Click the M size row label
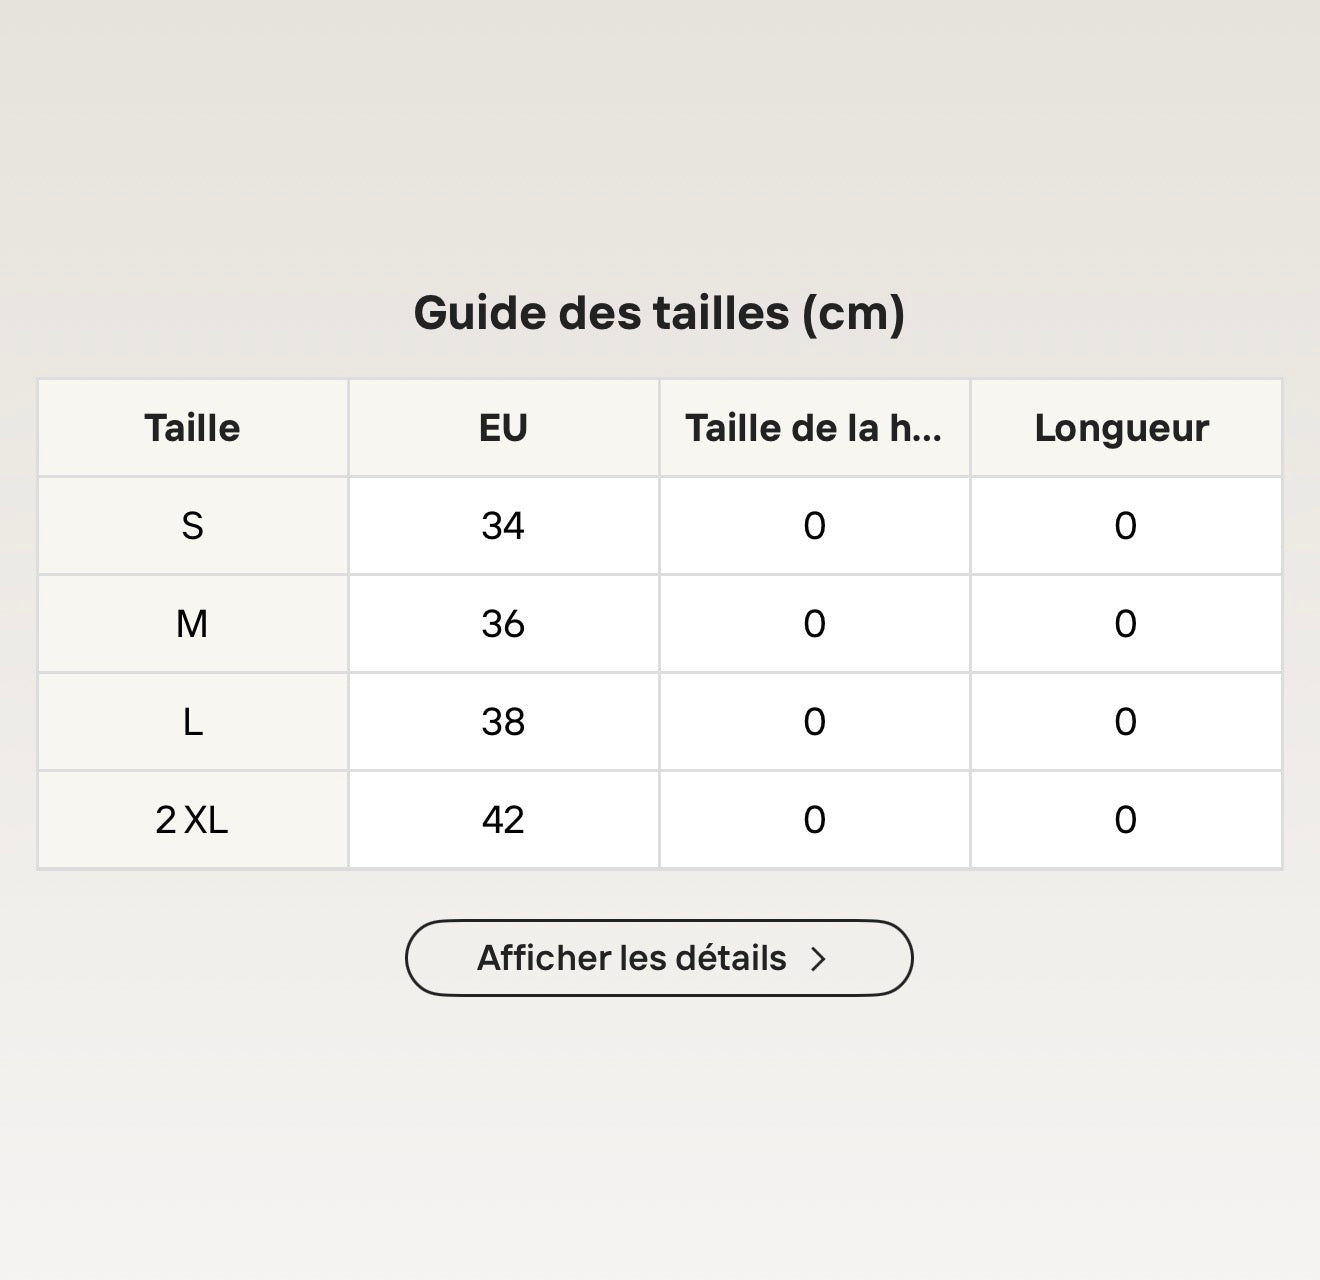Screen dimensions: 1320x1280 [193, 624]
